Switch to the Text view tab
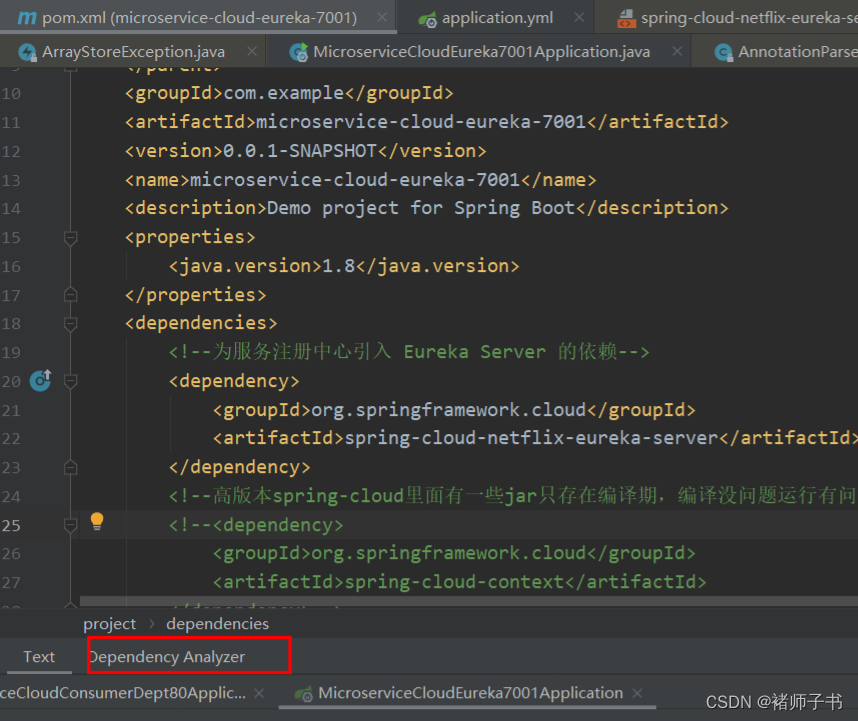 coord(39,656)
